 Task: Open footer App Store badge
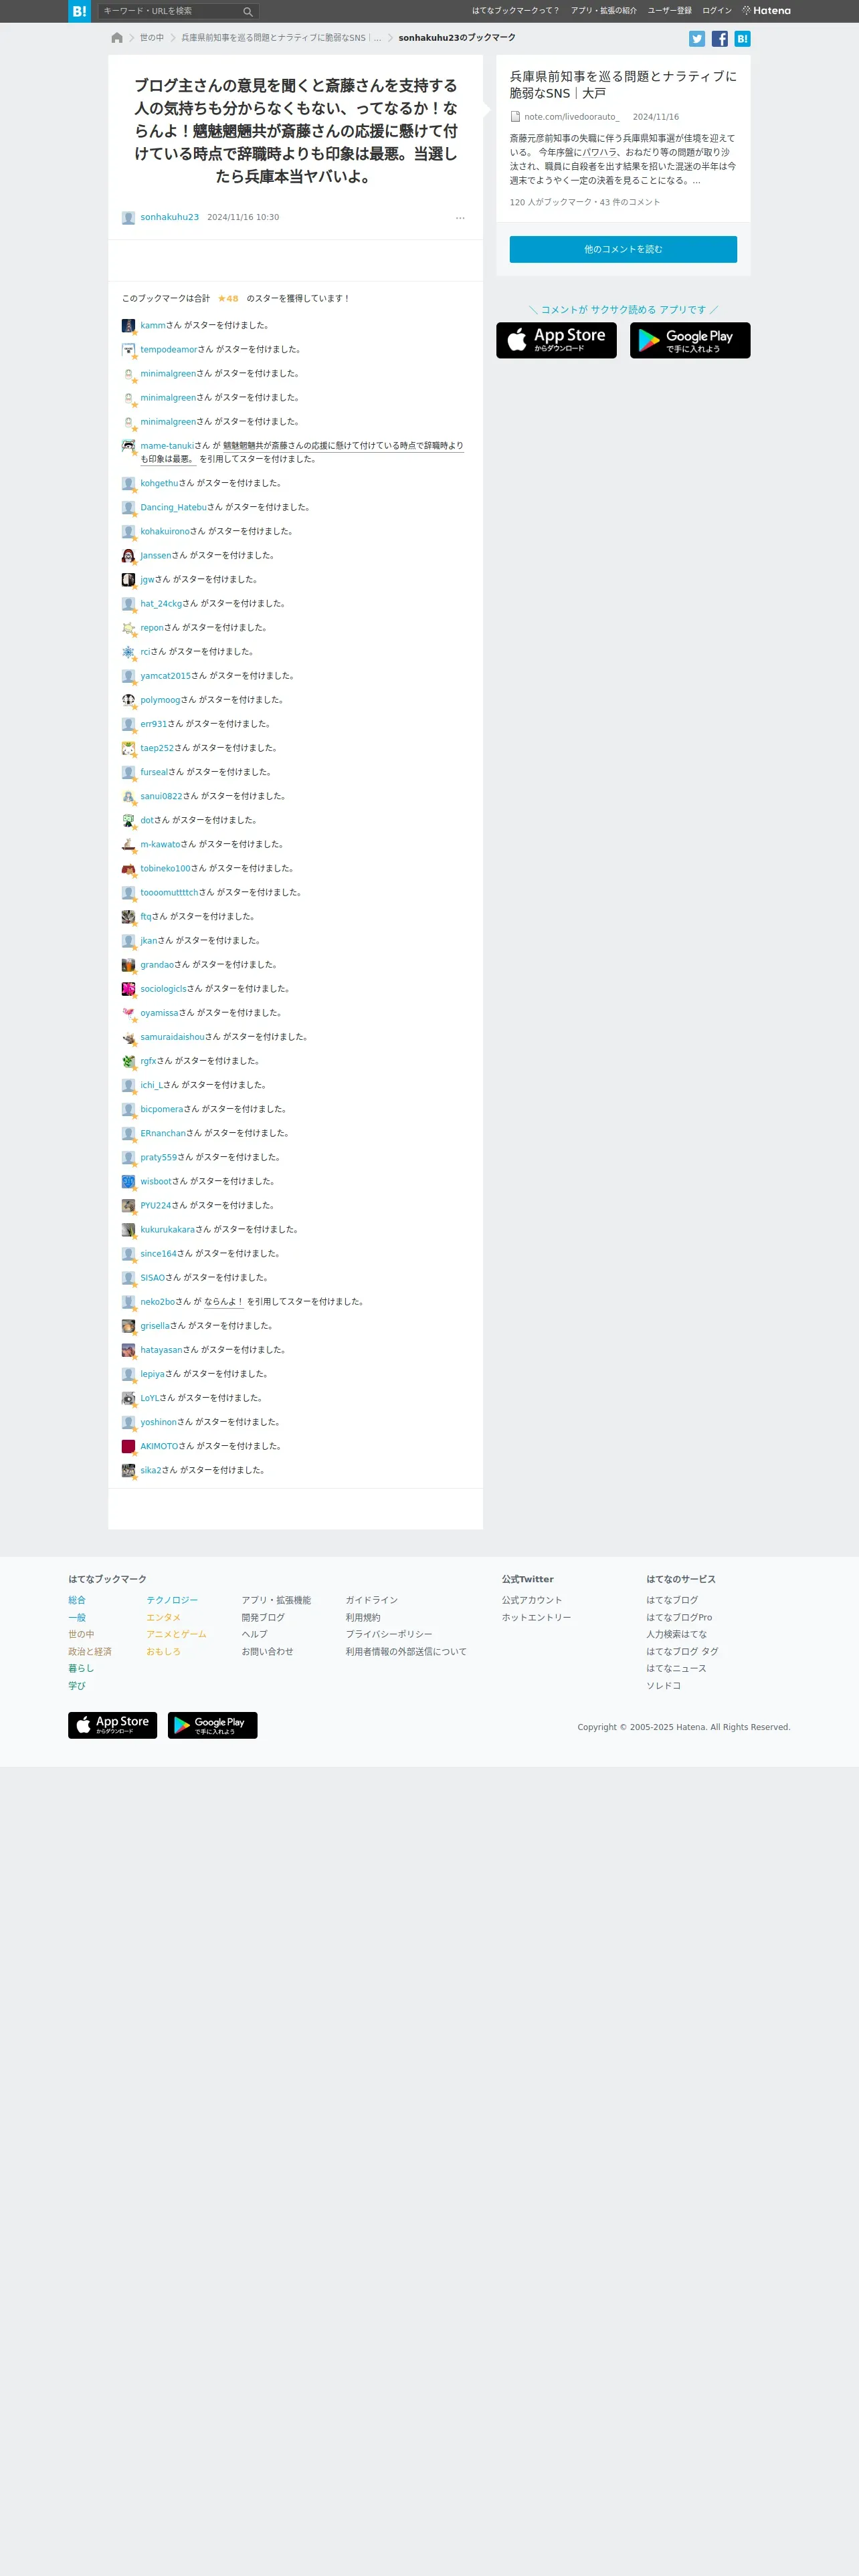[x=112, y=1725]
